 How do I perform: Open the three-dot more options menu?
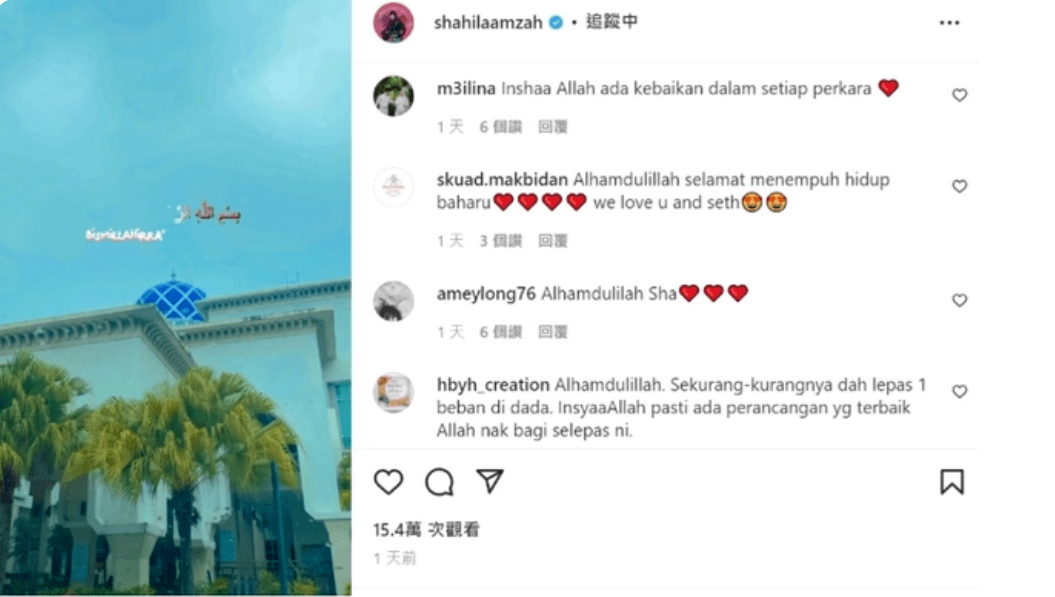tap(949, 23)
